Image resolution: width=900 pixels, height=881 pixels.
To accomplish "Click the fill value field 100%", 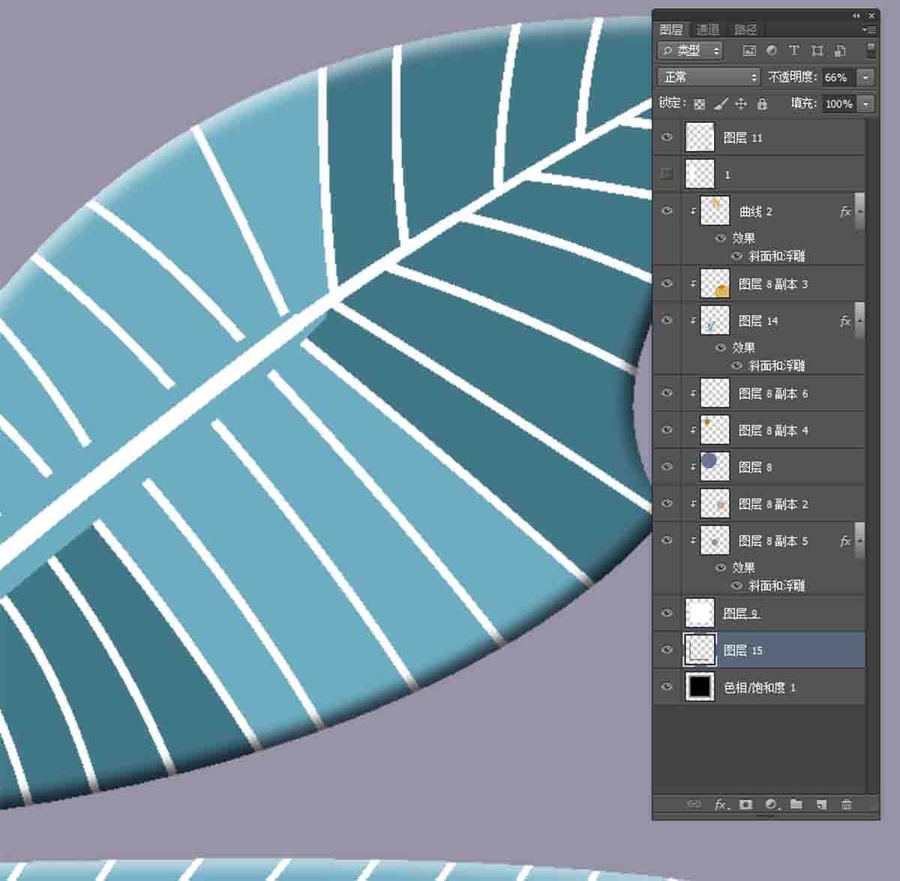I will click(839, 104).
